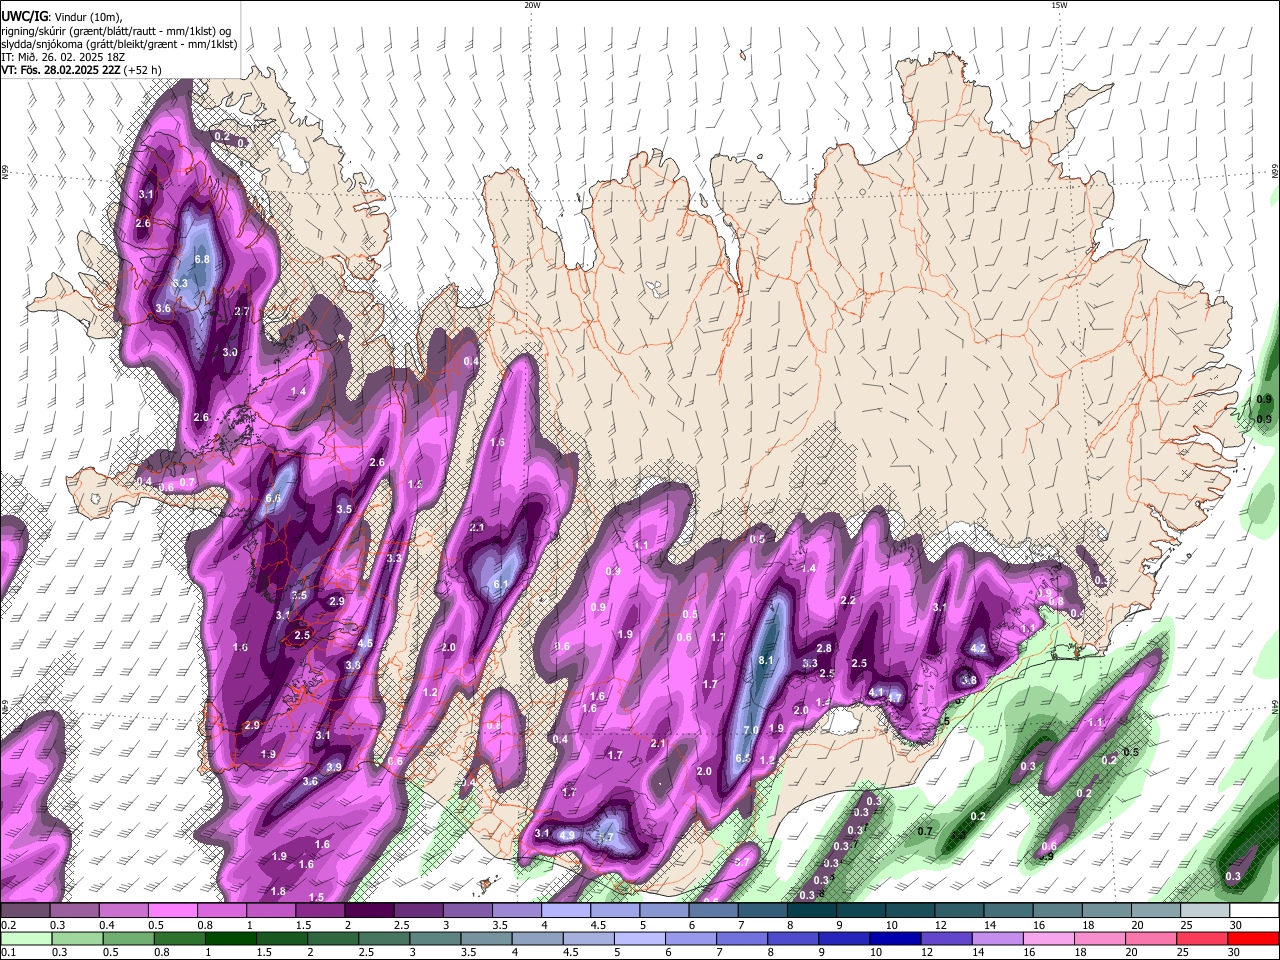Select the 4.1 value on the map
This screenshot has width=1280, height=960.
click(x=876, y=692)
